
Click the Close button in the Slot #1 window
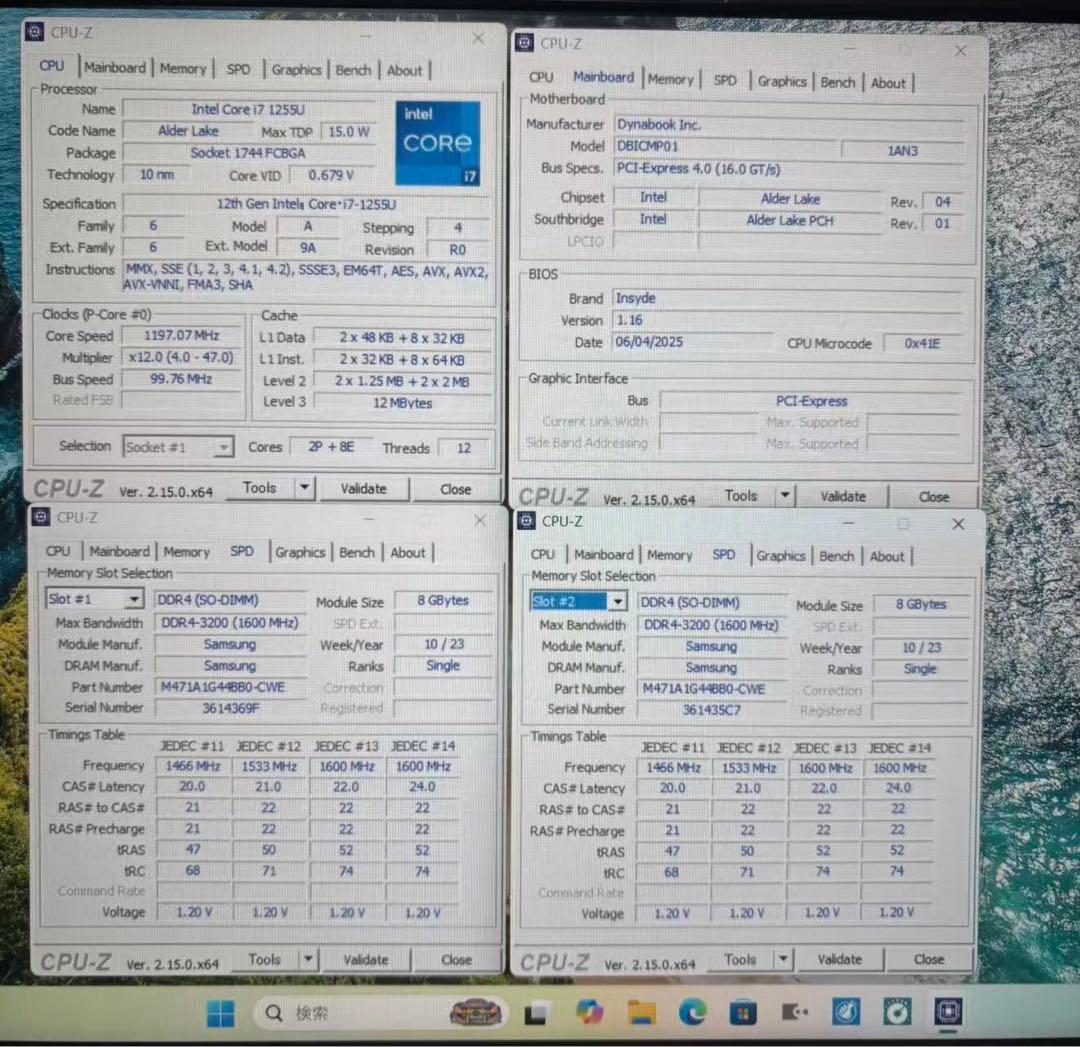[x=456, y=960]
